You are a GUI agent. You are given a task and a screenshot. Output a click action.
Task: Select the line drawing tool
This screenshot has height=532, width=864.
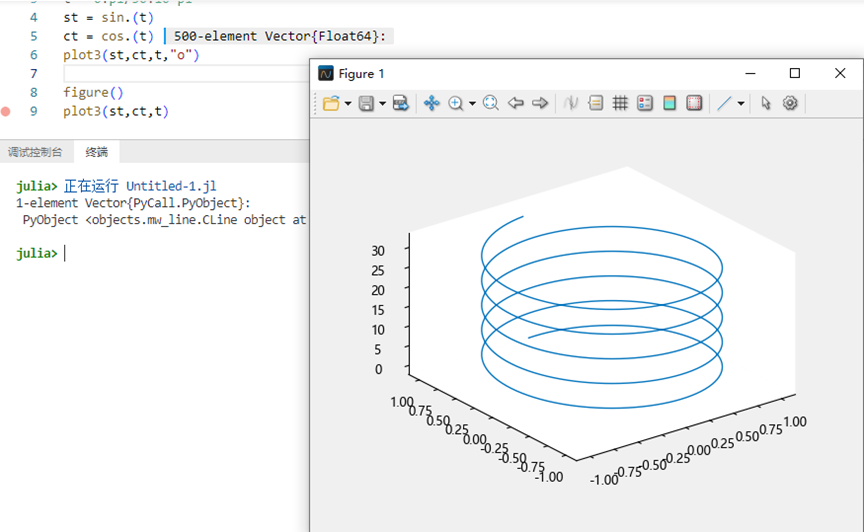pos(724,103)
